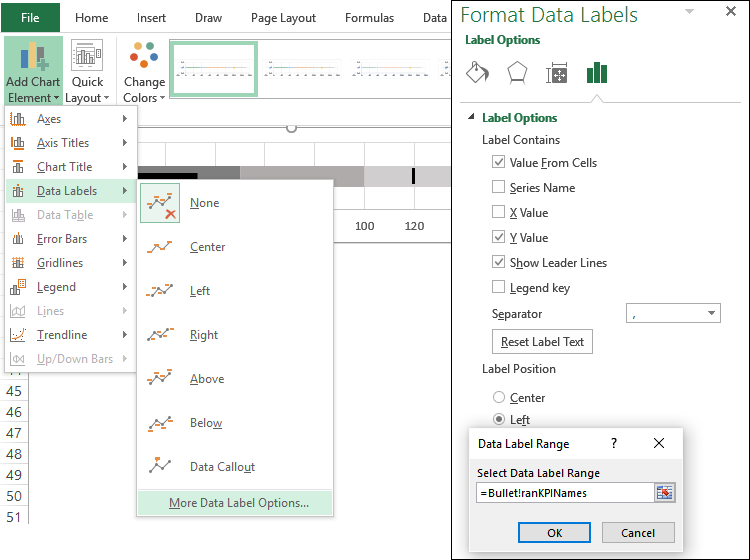Click the Cancel button

(638, 532)
